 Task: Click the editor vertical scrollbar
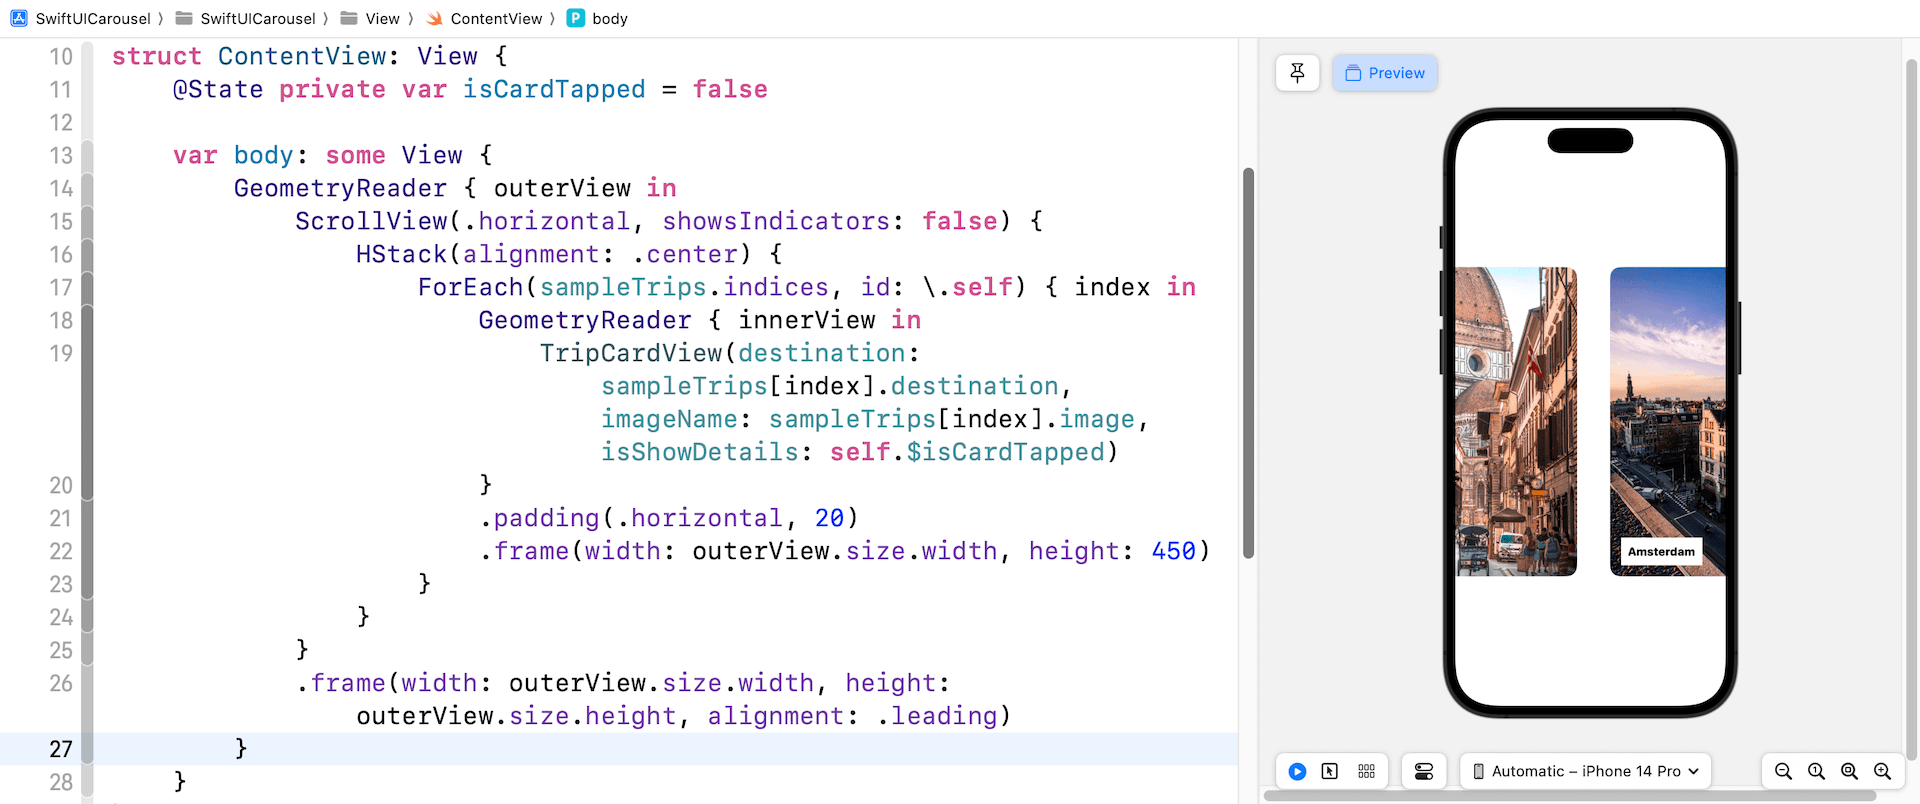point(1248,363)
